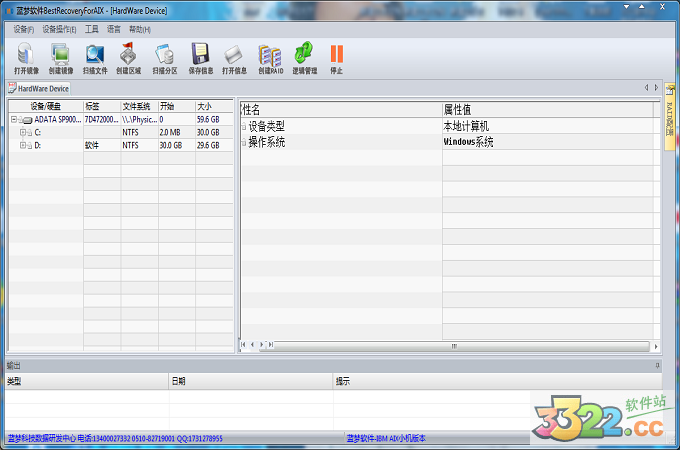The height and width of the screenshot is (450, 680).
Task: Click the property panel horizontal scrollbar thumb
Action: pyautogui.click(x=454, y=346)
